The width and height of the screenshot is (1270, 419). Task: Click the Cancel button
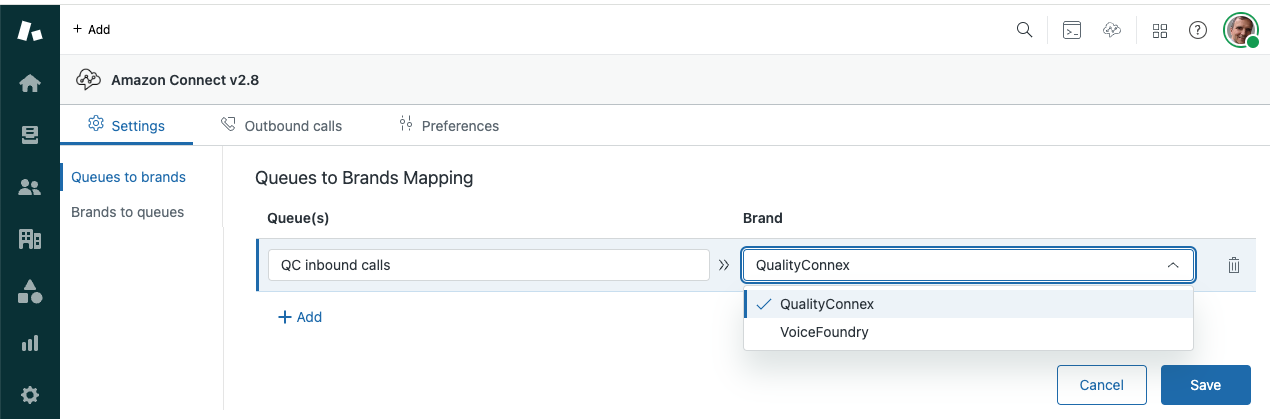1101,385
